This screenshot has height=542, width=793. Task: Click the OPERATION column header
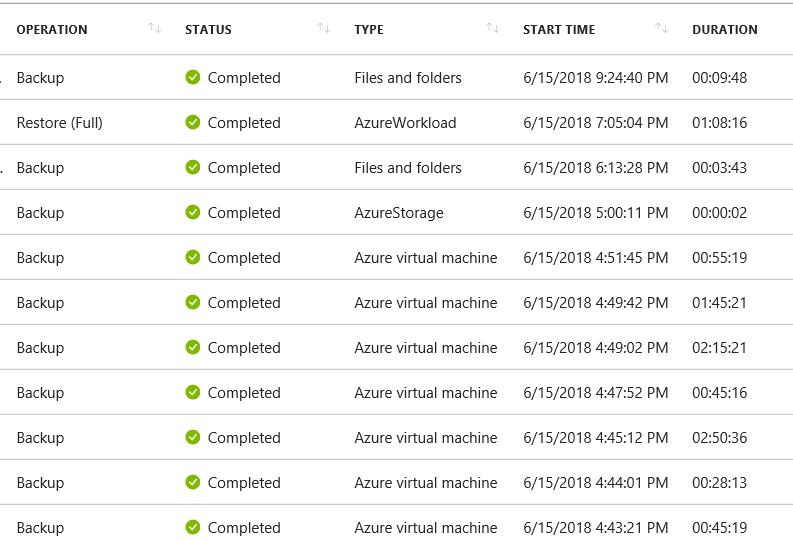coord(52,30)
